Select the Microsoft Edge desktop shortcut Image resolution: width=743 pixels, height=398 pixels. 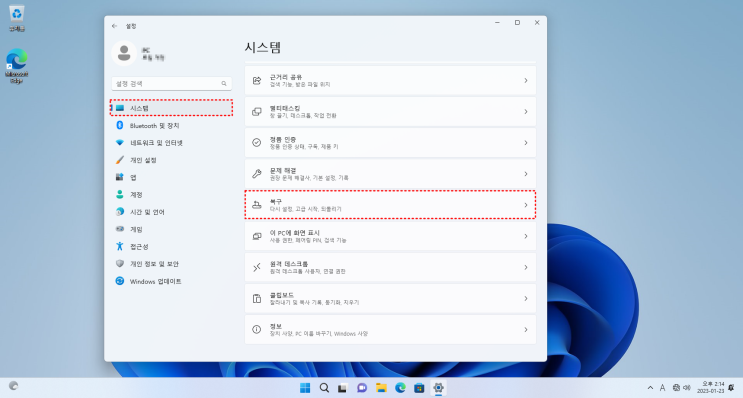[17, 66]
